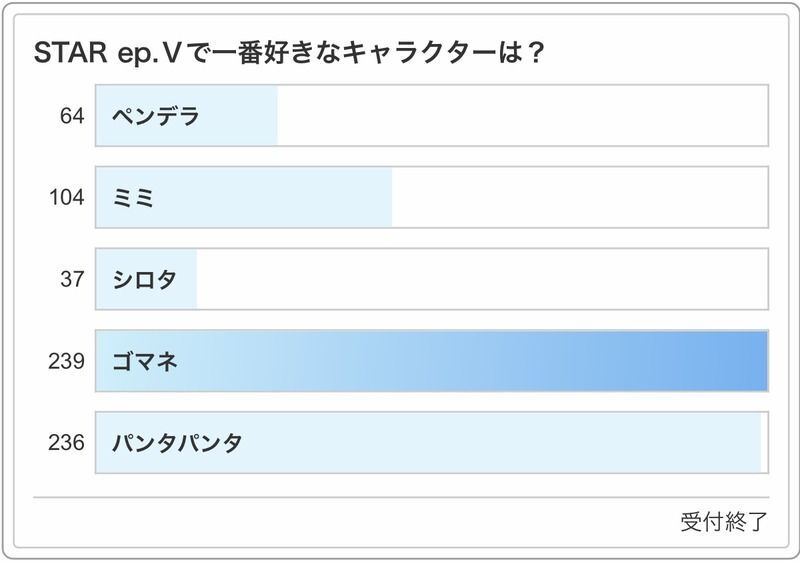Choose the ミミ option label

tap(135, 198)
